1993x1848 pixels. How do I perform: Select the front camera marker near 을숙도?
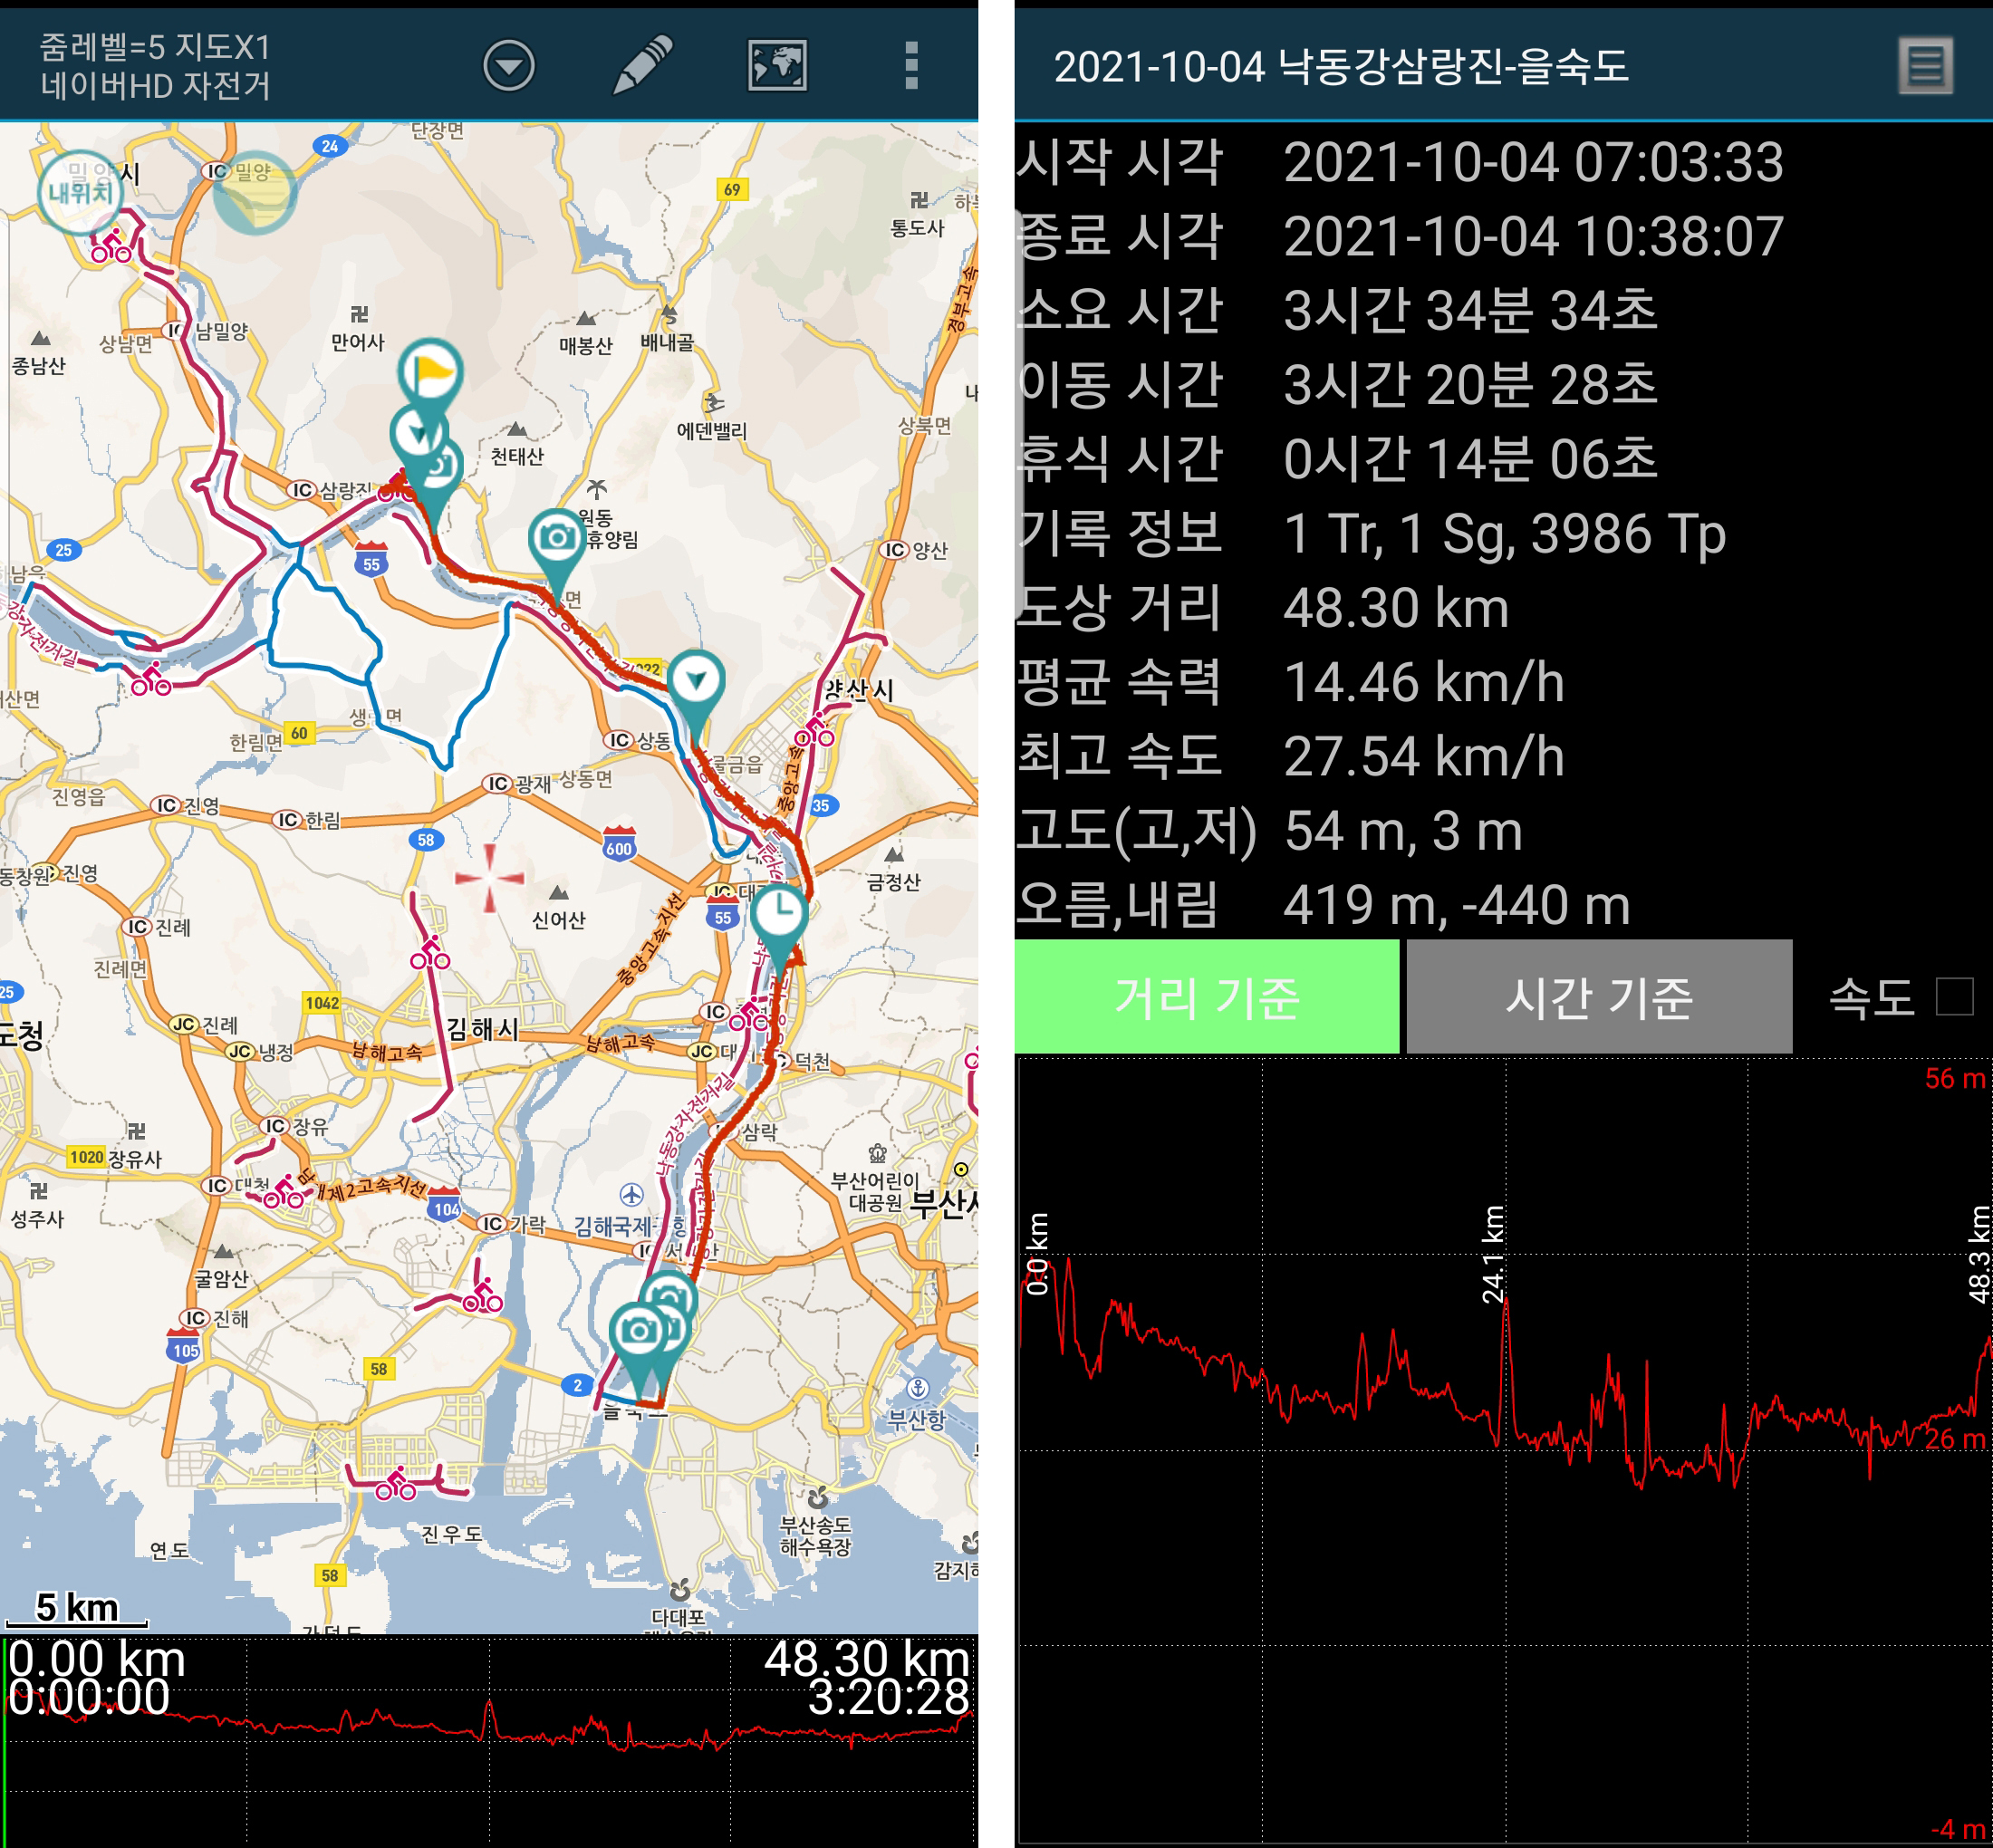(639, 1333)
